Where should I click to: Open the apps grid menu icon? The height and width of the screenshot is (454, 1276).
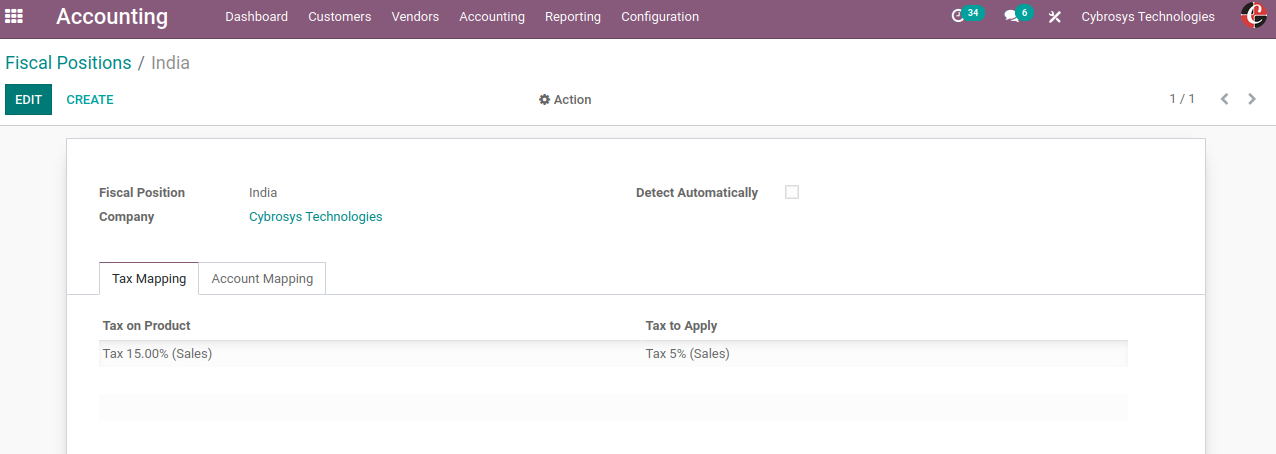pos(14,16)
